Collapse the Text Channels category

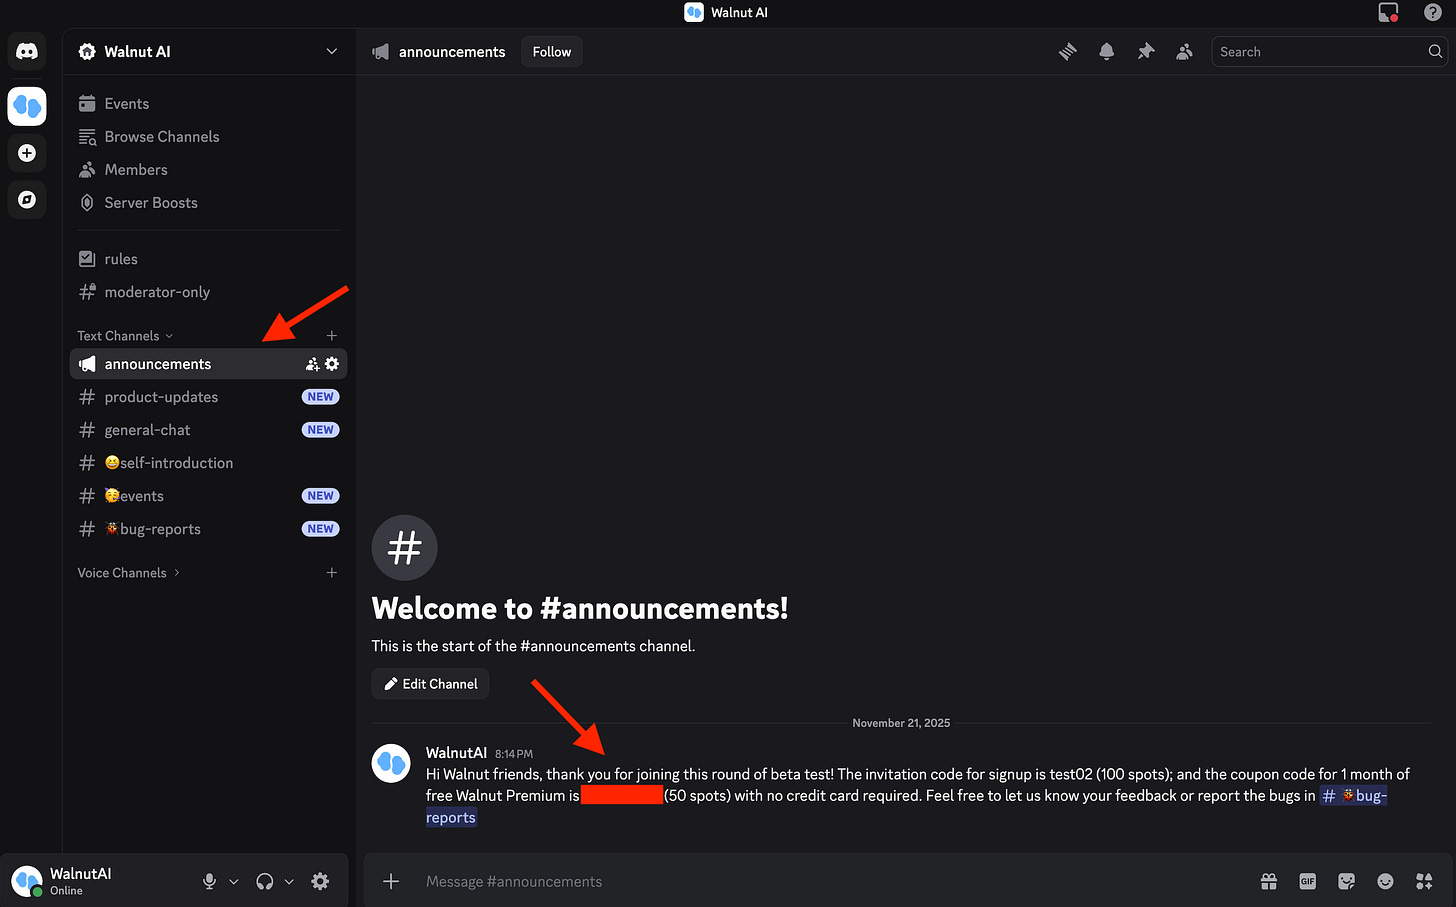125,336
